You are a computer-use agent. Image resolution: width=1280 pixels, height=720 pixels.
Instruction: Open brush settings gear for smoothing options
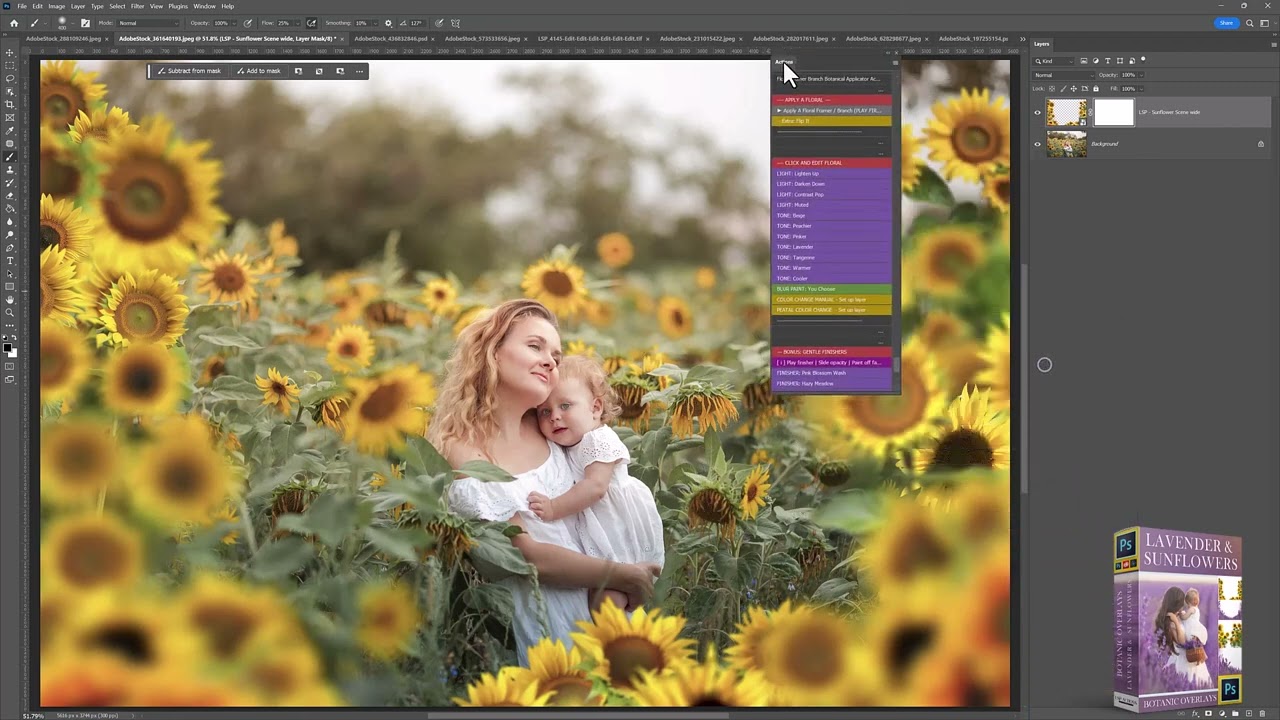(389, 23)
